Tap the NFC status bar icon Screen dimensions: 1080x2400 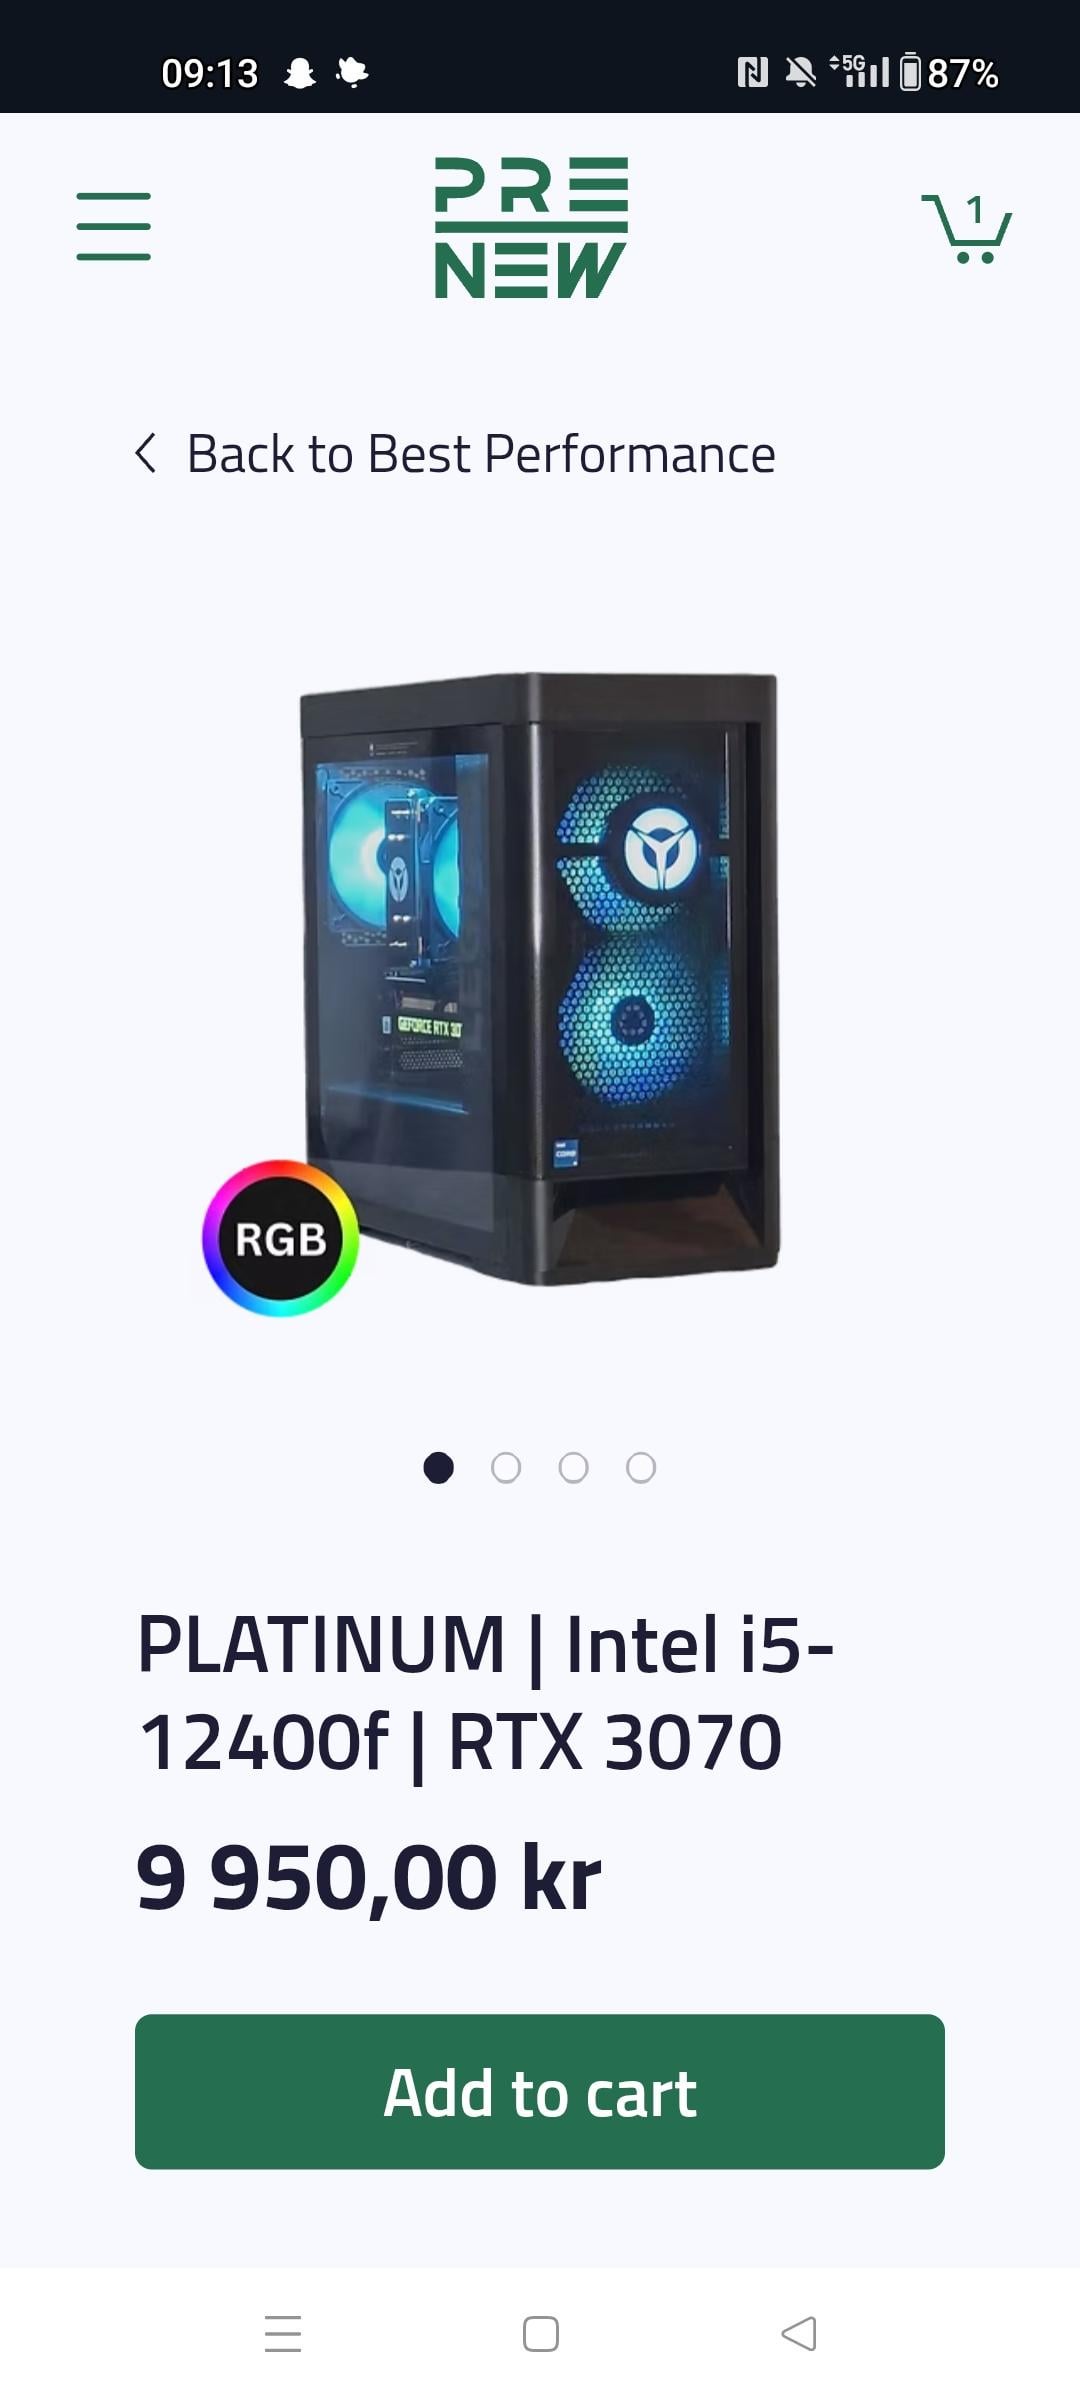753,72
